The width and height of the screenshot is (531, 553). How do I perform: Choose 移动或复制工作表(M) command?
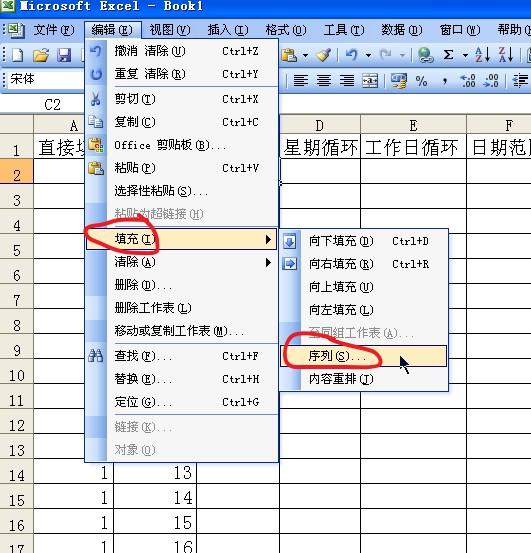181,331
